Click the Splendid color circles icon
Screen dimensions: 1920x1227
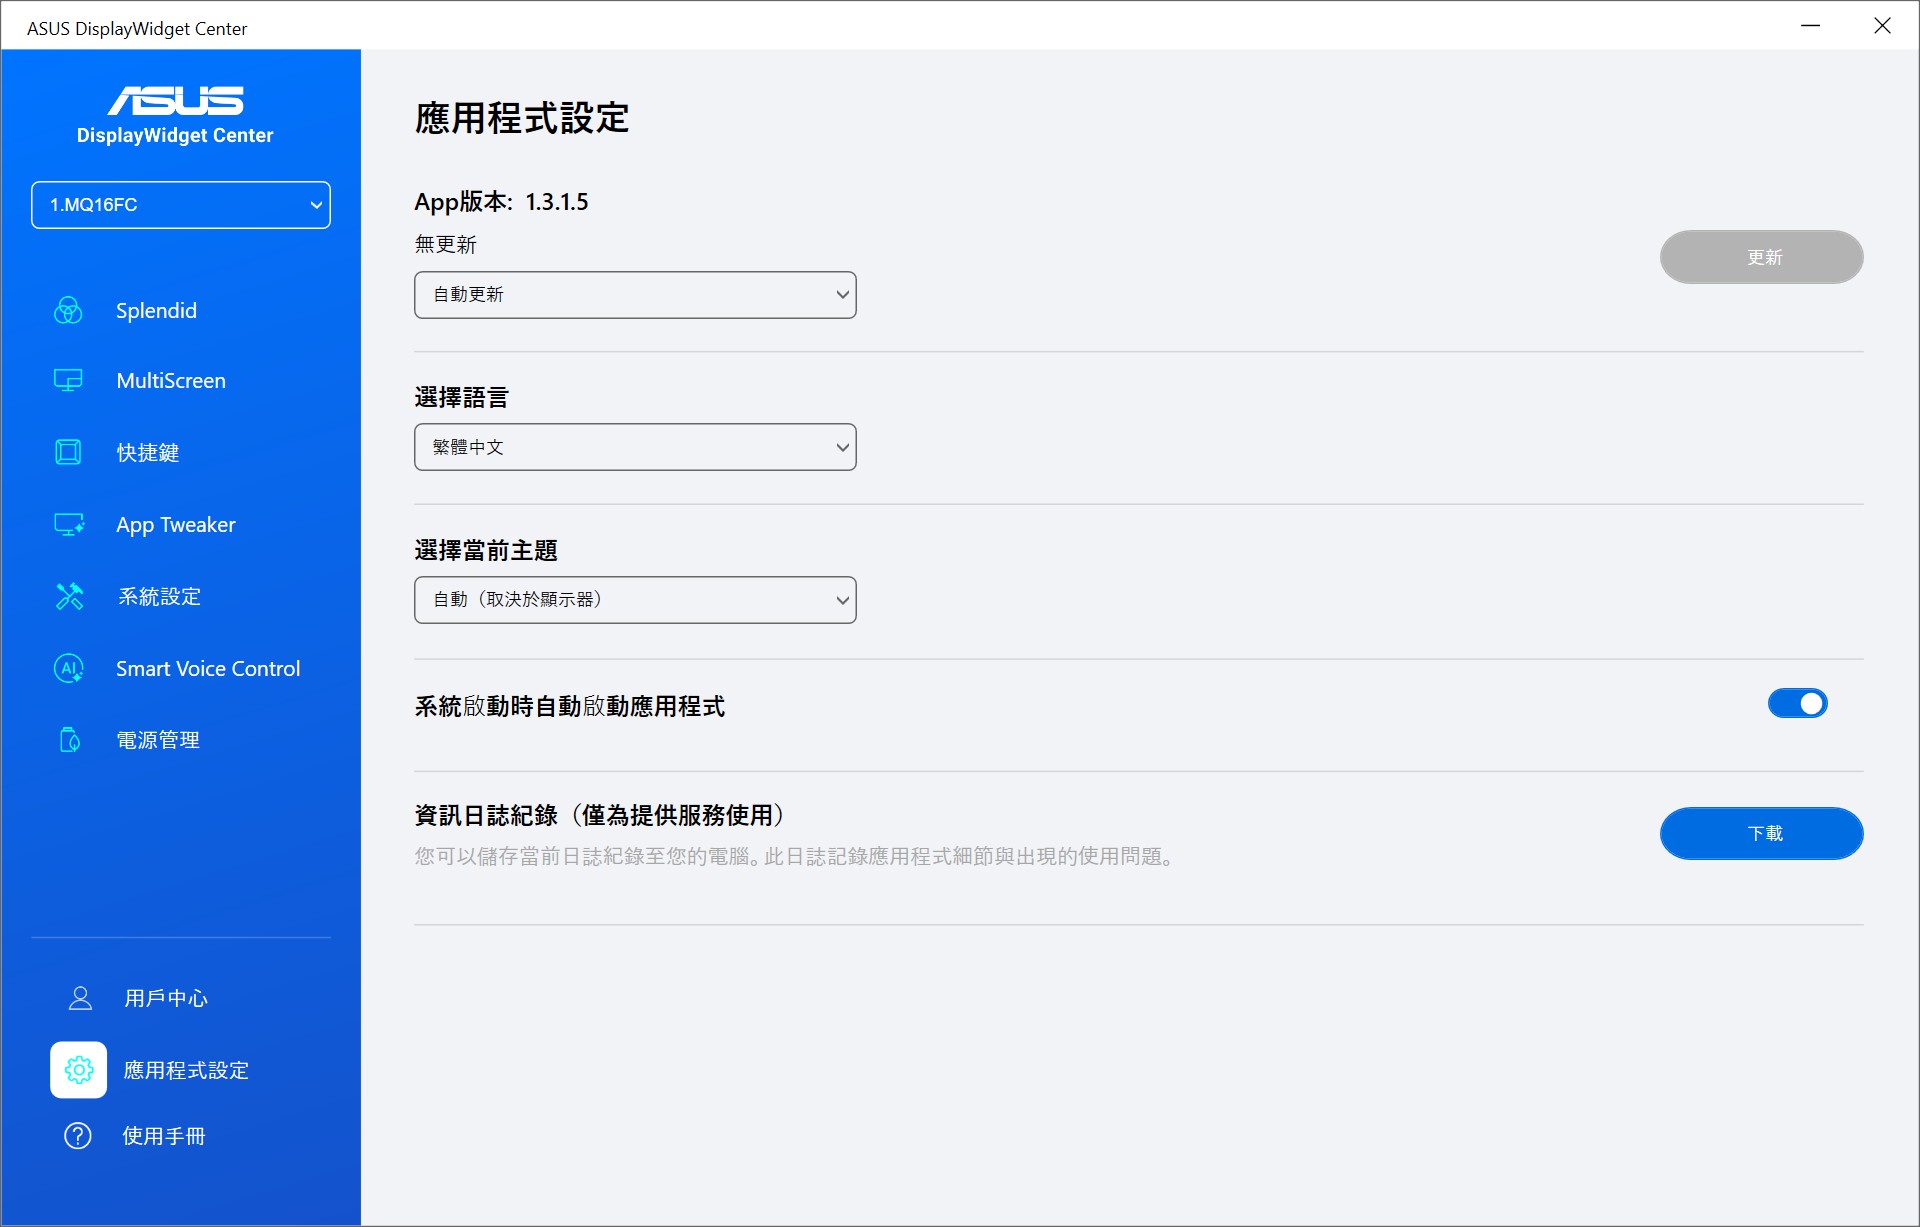[68, 311]
